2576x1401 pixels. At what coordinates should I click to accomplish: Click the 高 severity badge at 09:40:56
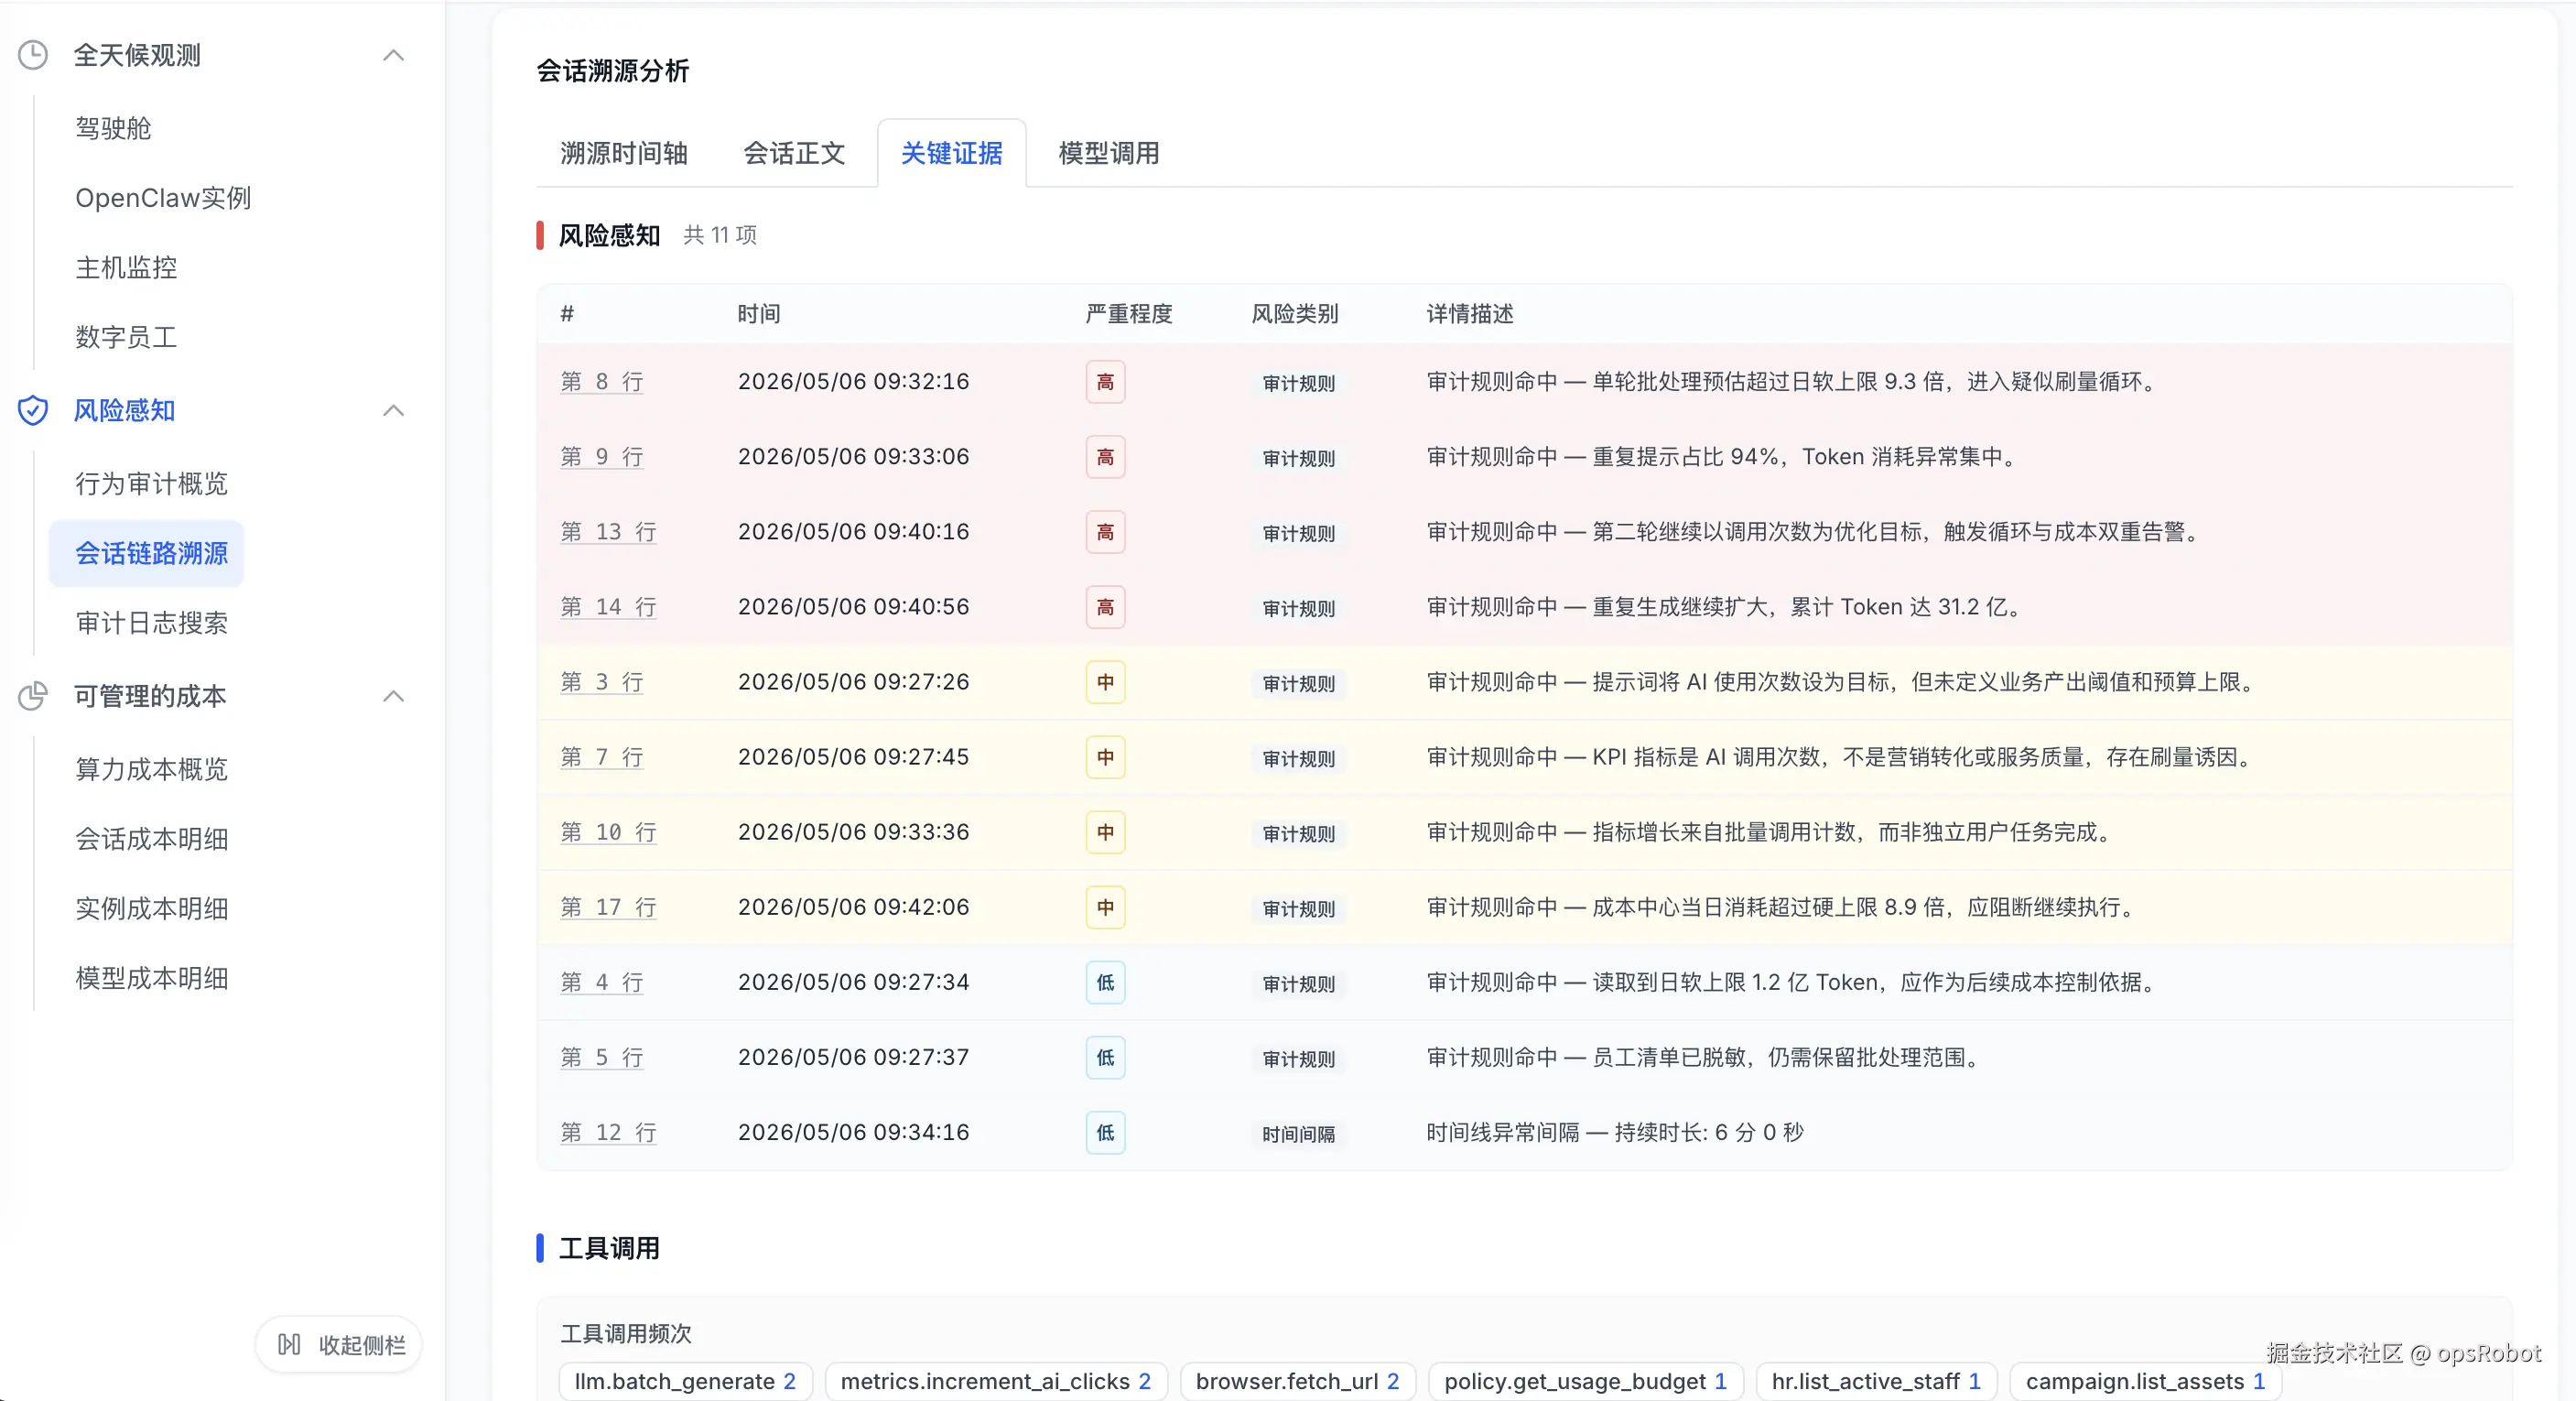(1105, 607)
